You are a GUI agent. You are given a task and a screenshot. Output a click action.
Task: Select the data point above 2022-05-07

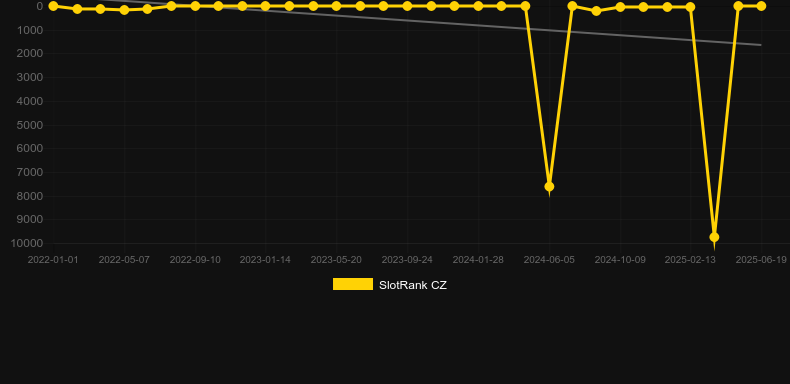coord(124,10)
